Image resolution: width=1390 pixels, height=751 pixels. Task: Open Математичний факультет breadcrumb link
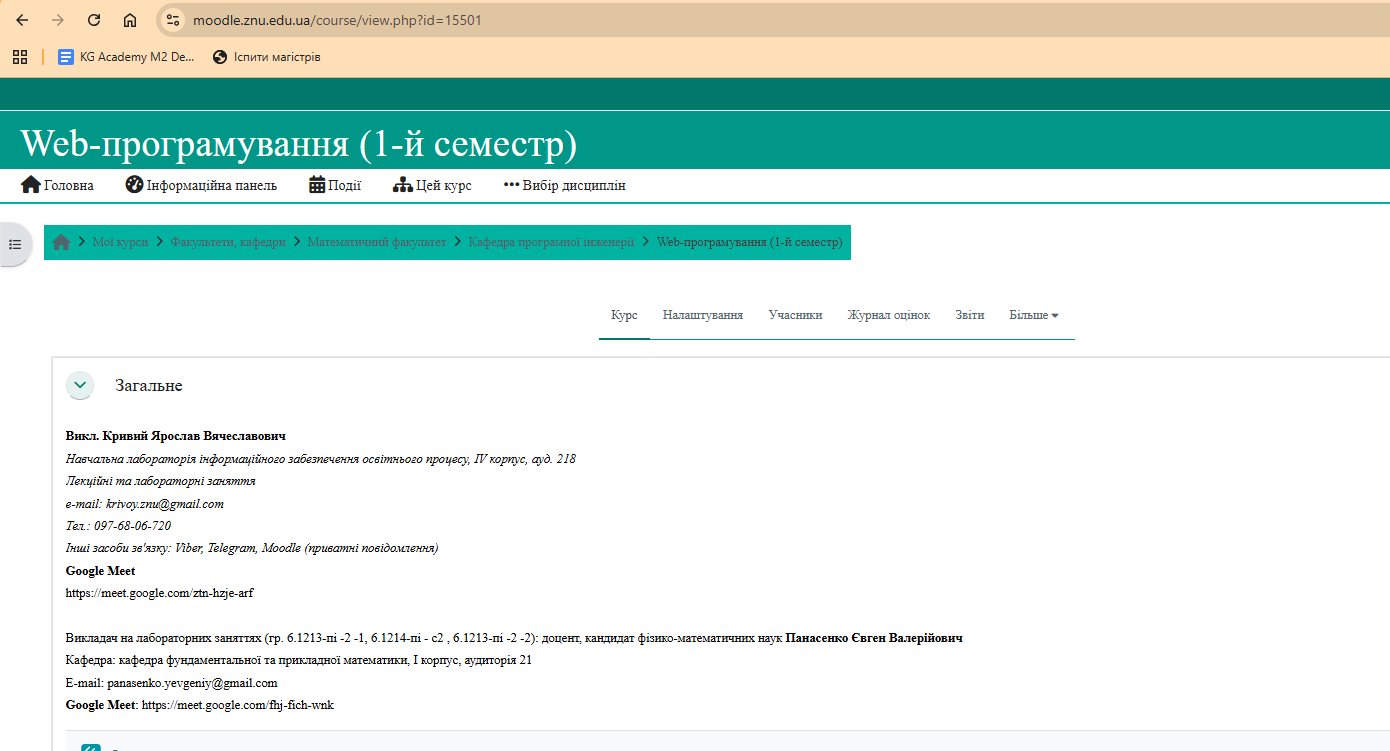pyautogui.click(x=376, y=242)
